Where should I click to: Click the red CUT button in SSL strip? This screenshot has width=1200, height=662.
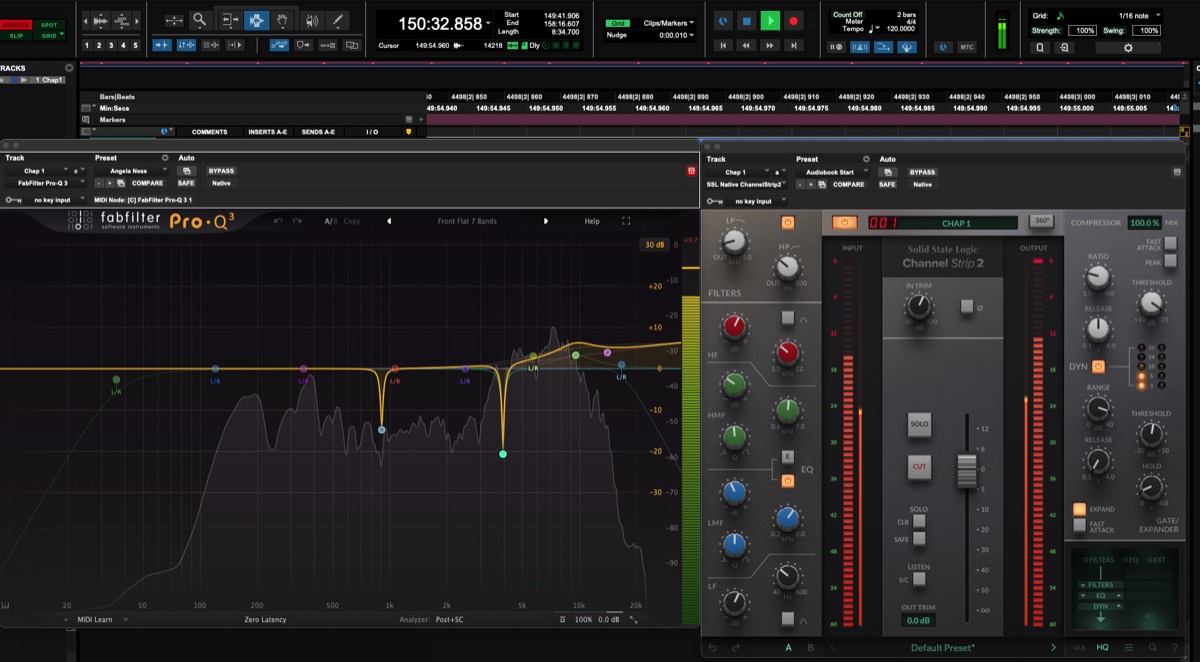coord(919,466)
